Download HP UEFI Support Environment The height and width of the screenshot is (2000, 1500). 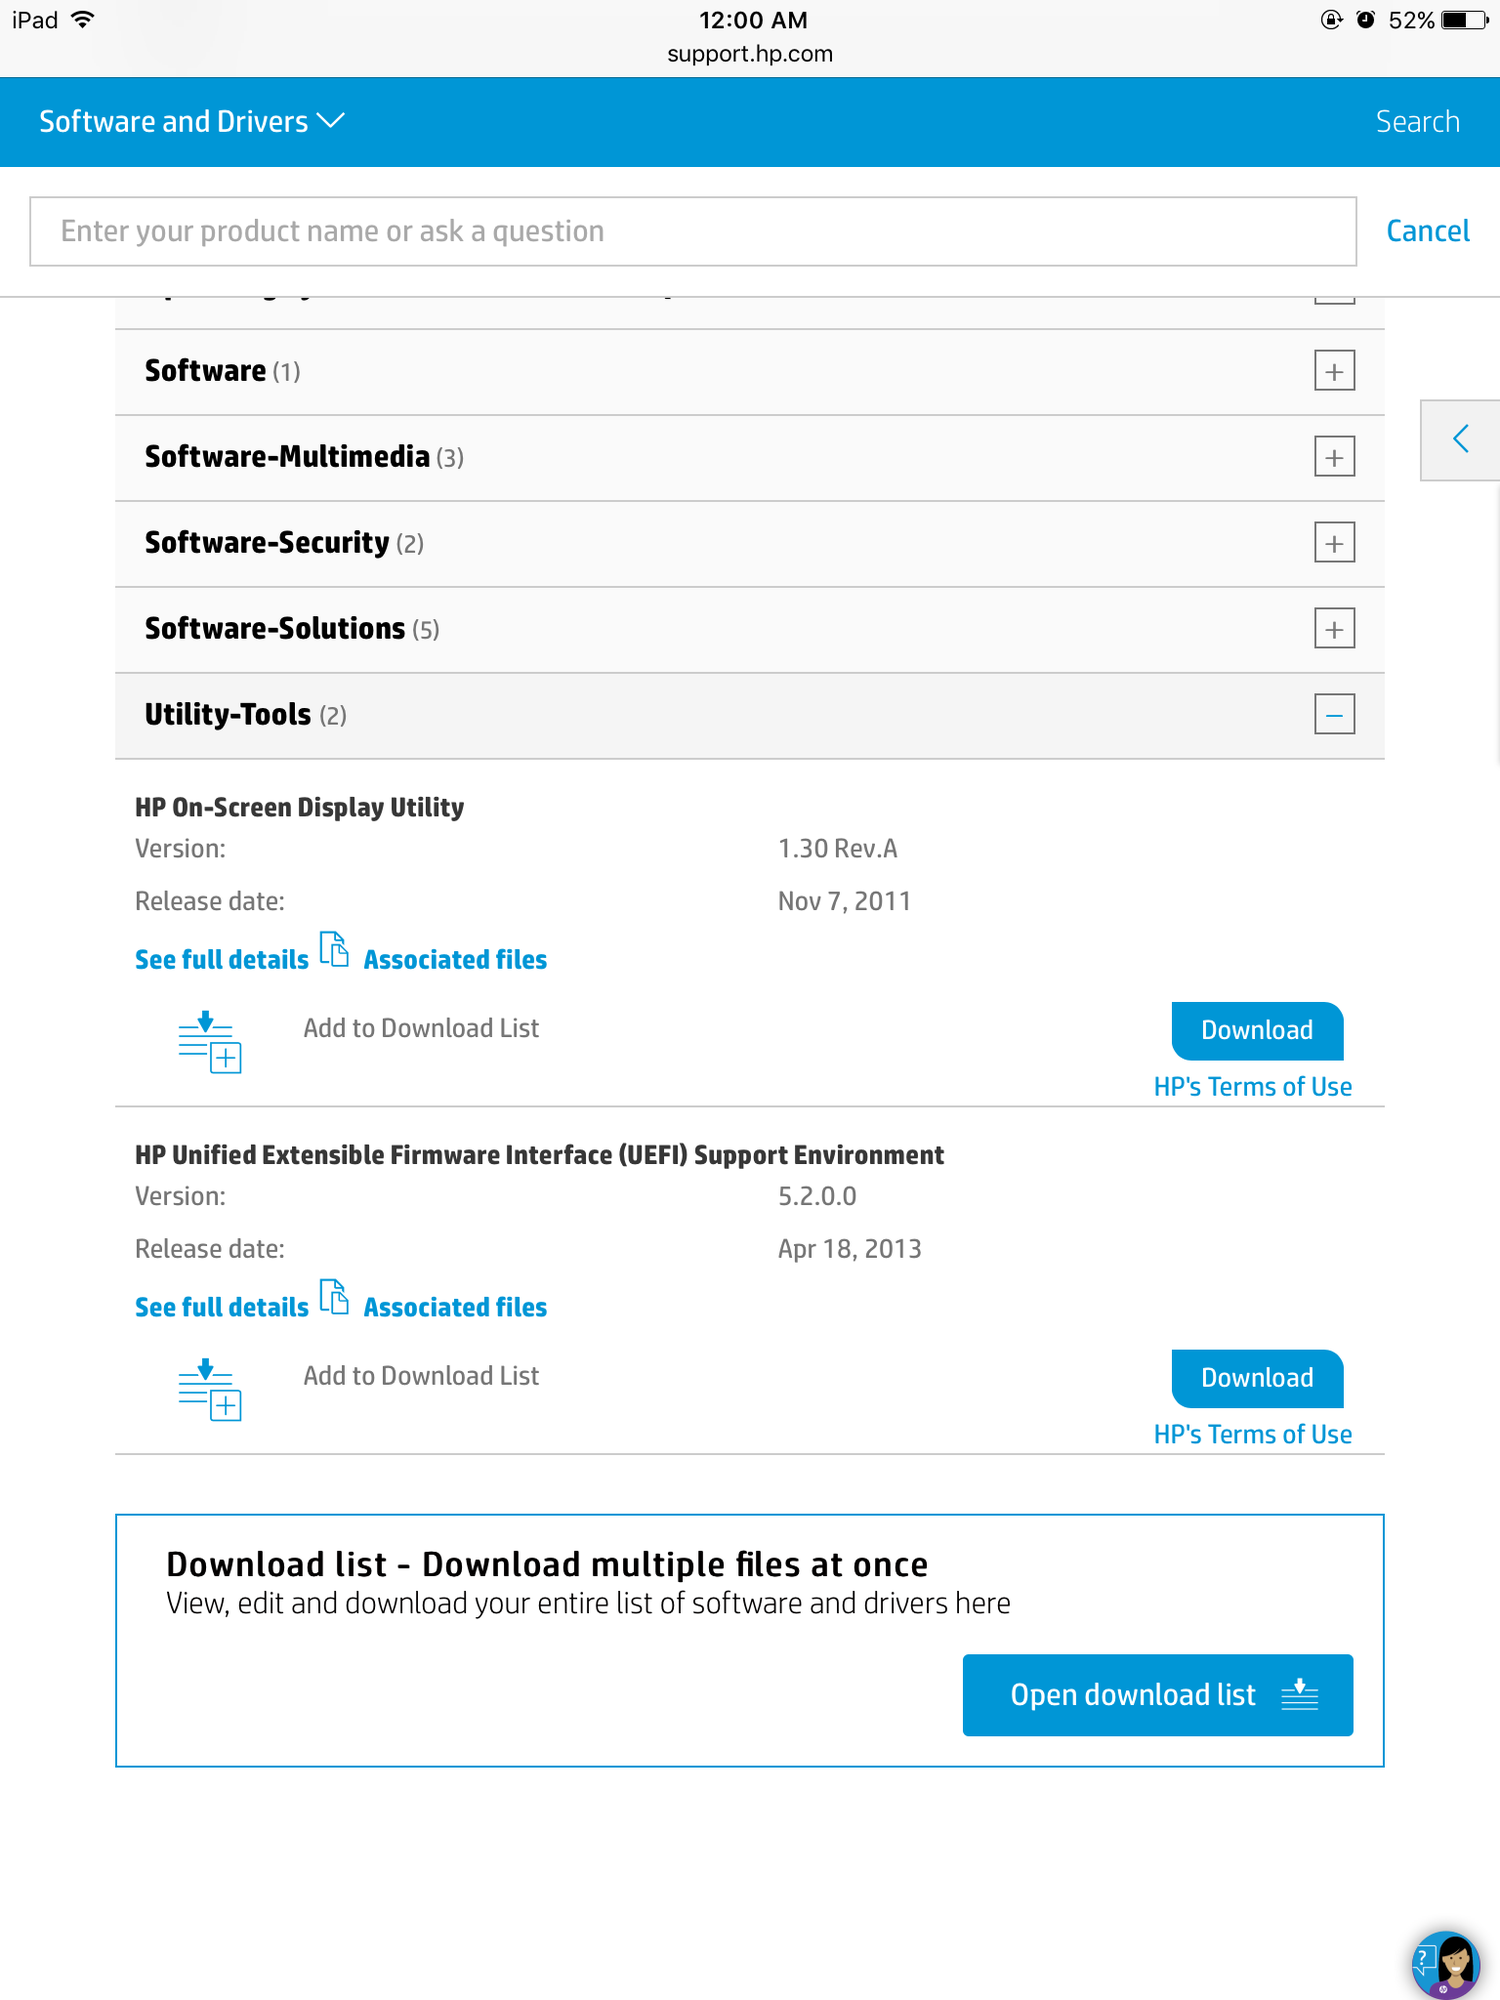1257,1379
